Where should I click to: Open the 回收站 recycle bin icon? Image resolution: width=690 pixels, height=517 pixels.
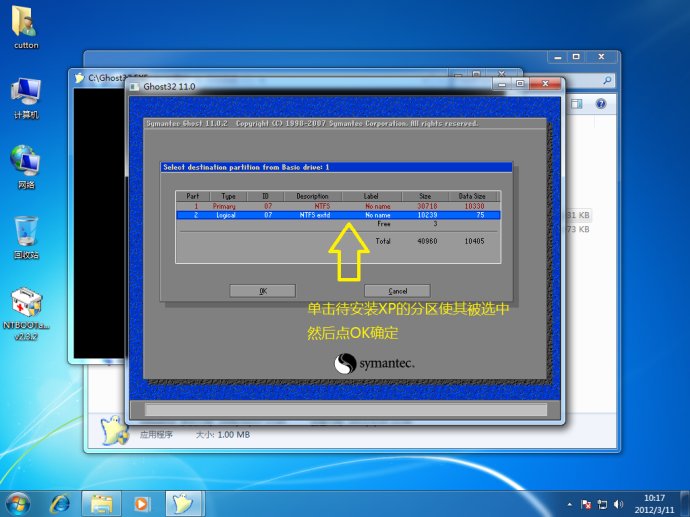click(x=26, y=237)
